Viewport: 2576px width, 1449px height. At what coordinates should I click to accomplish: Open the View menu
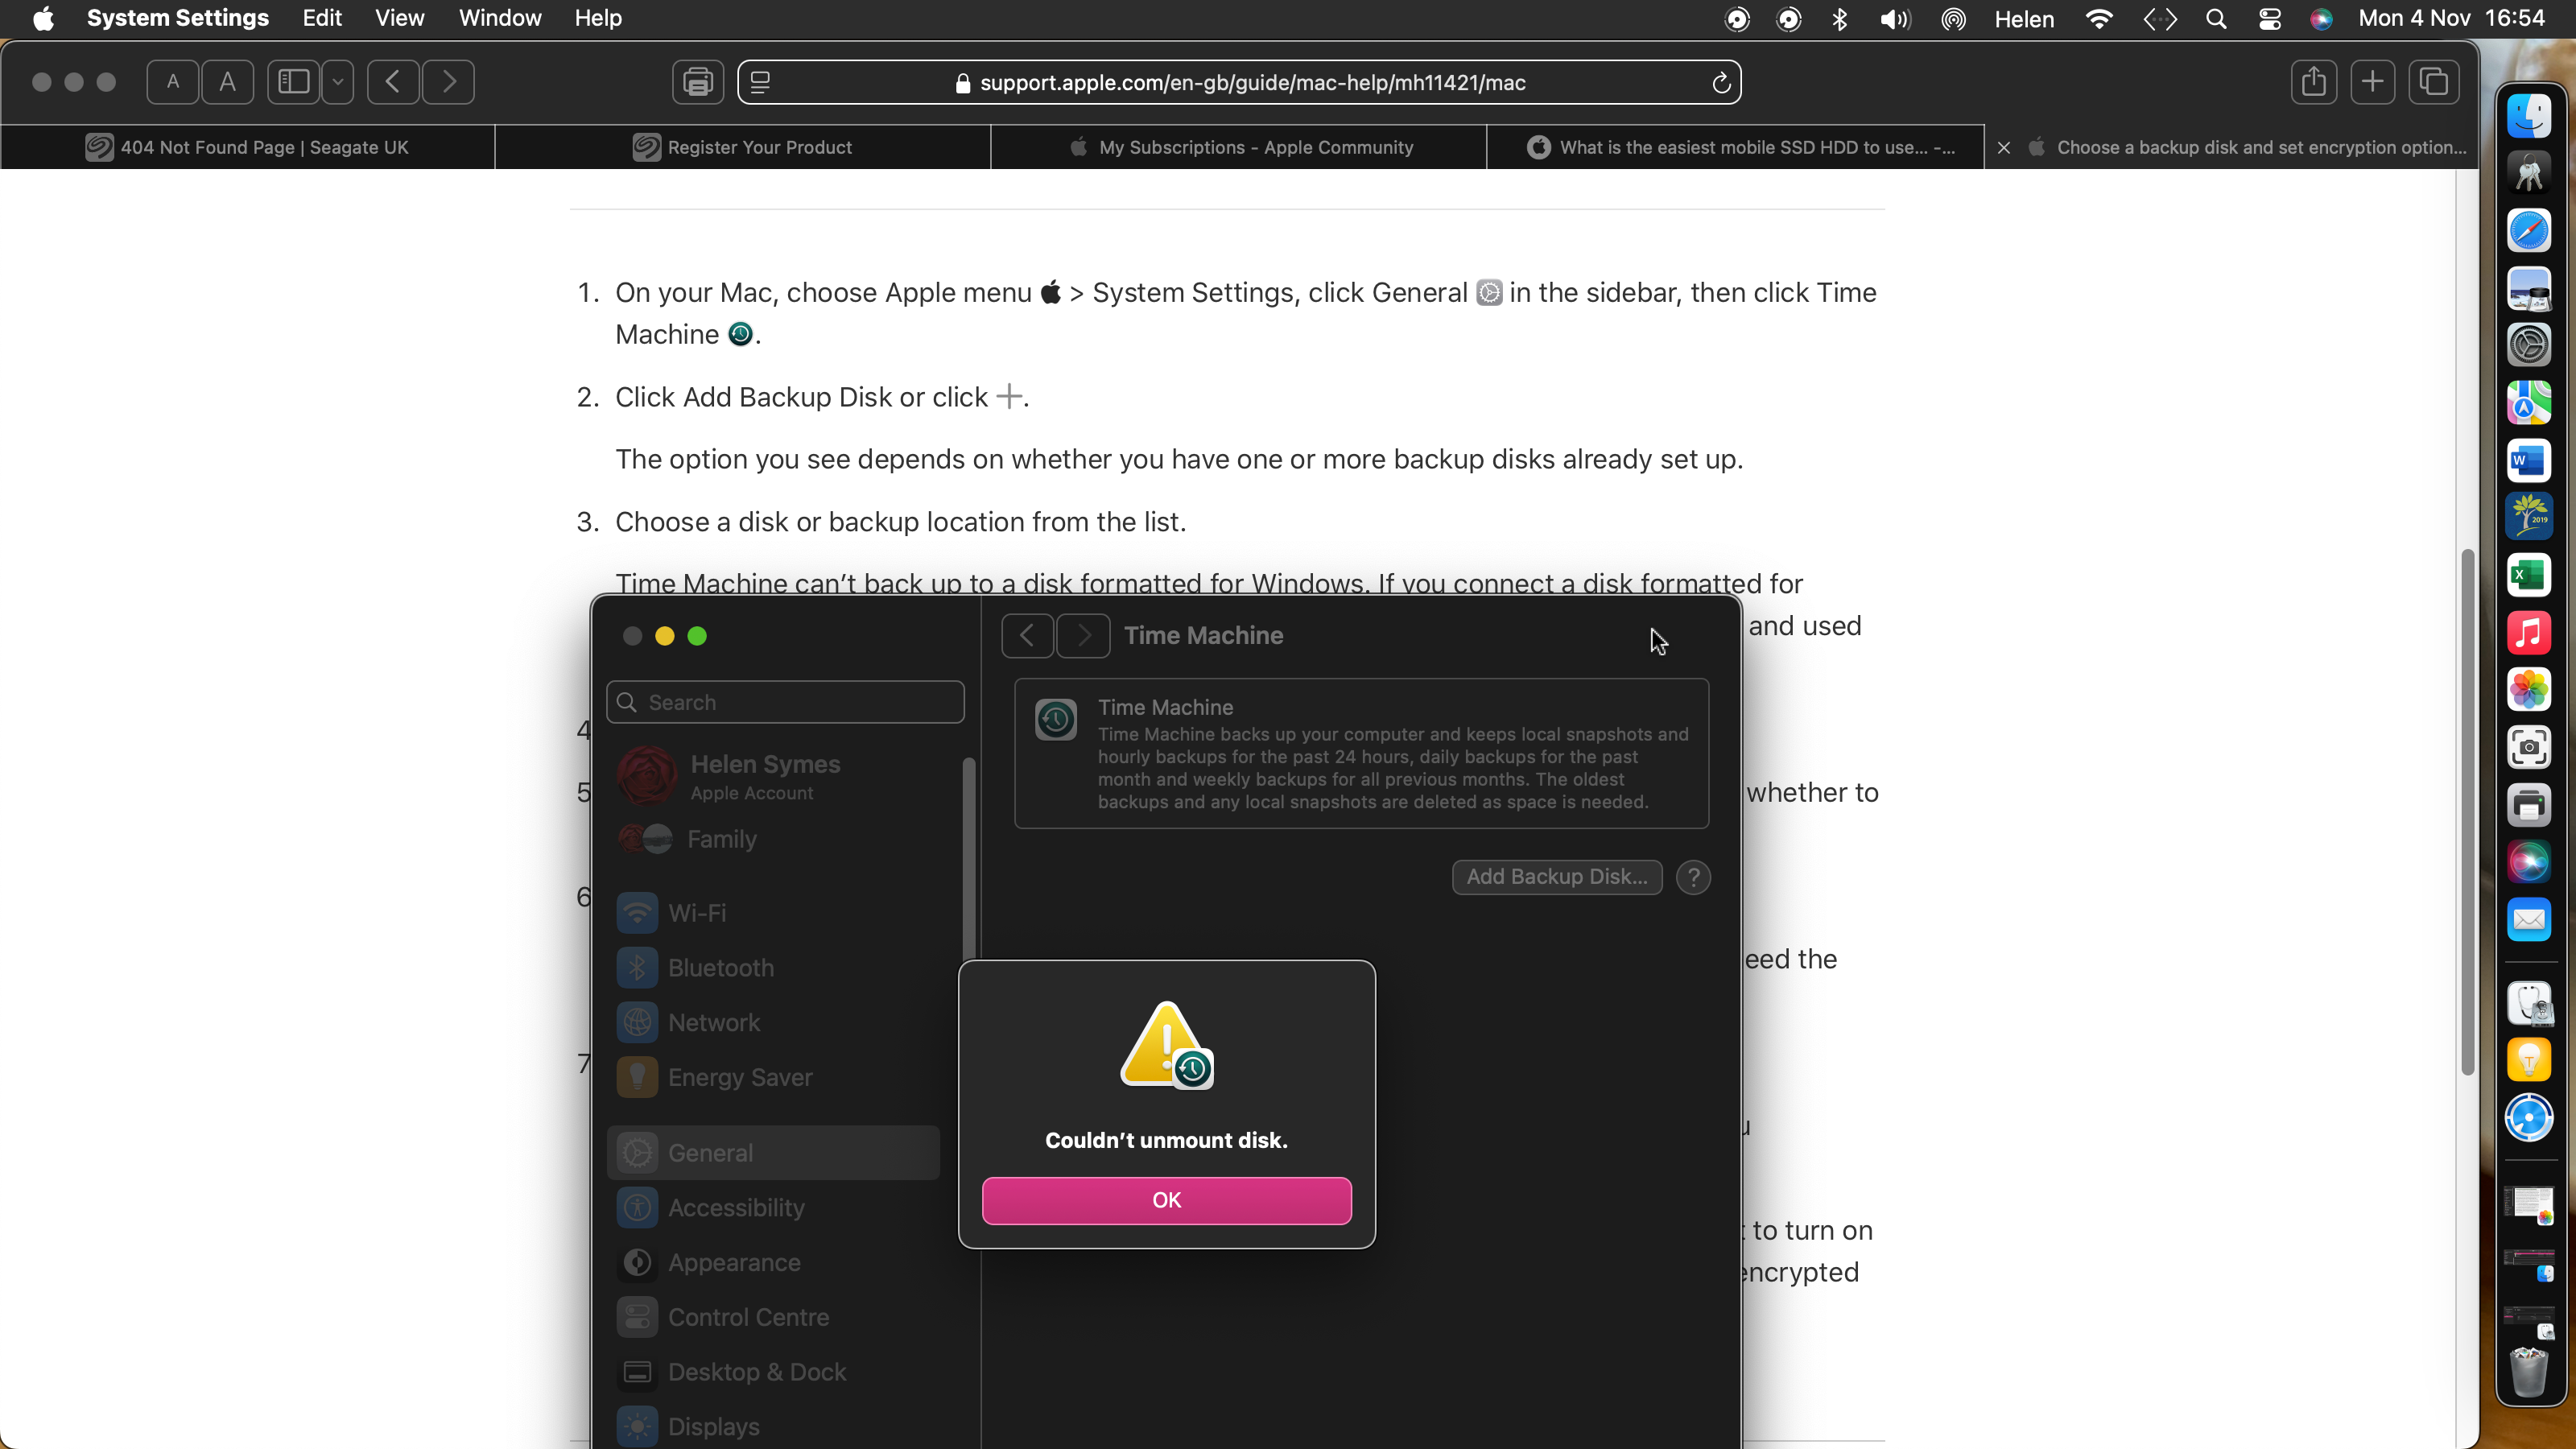(x=399, y=18)
